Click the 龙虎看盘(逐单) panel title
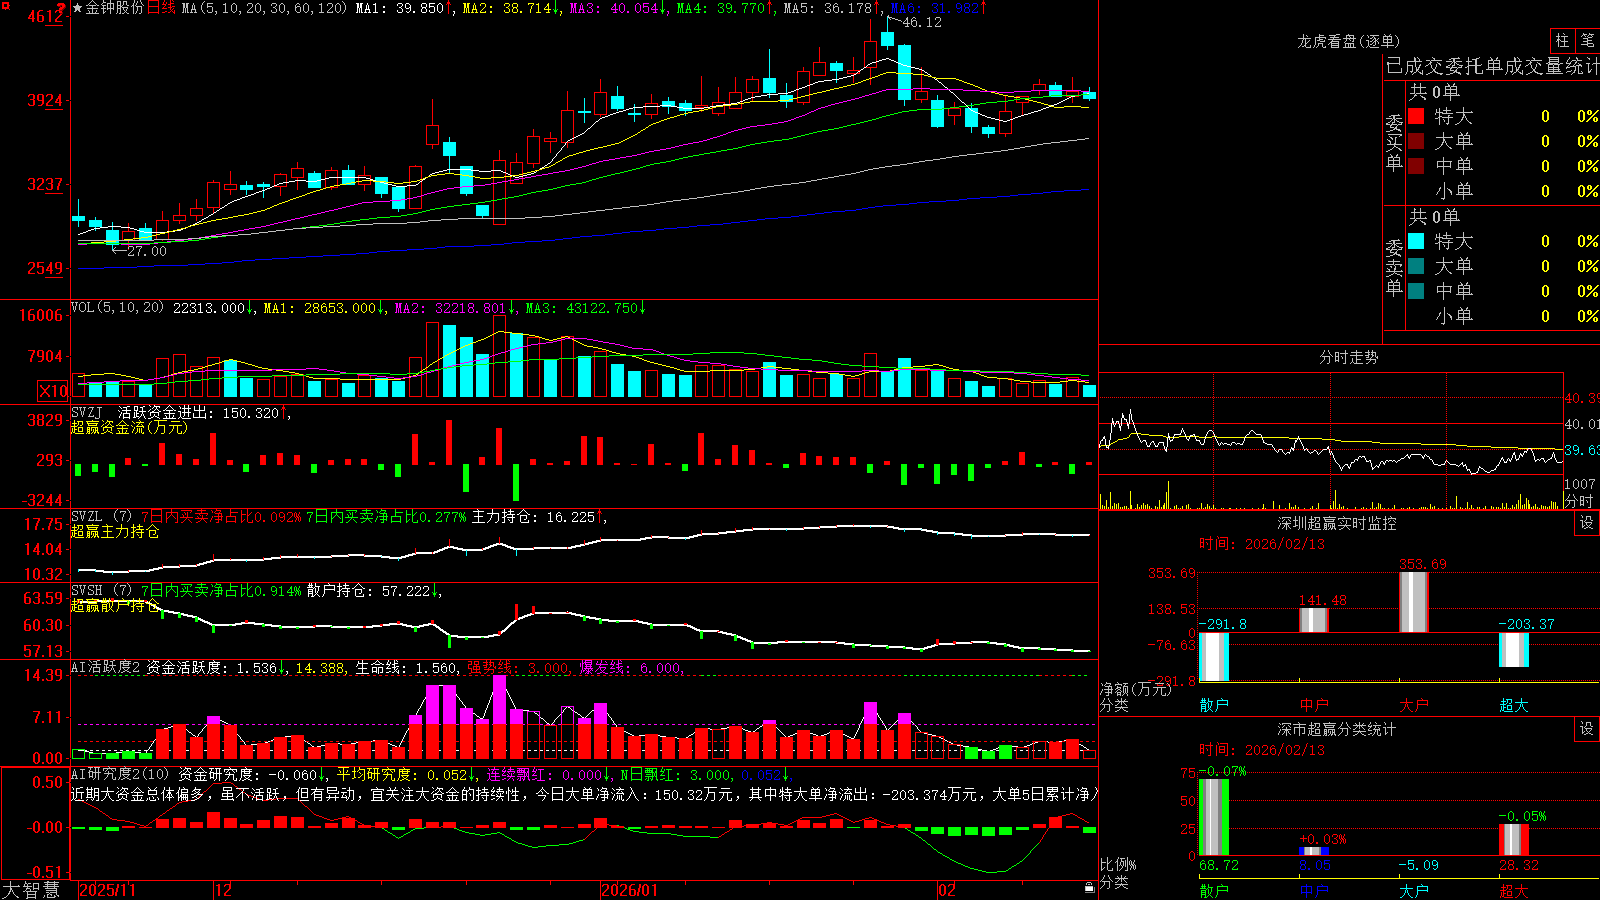The width and height of the screenshot is (1600, 900). (x=1348, y=41)
